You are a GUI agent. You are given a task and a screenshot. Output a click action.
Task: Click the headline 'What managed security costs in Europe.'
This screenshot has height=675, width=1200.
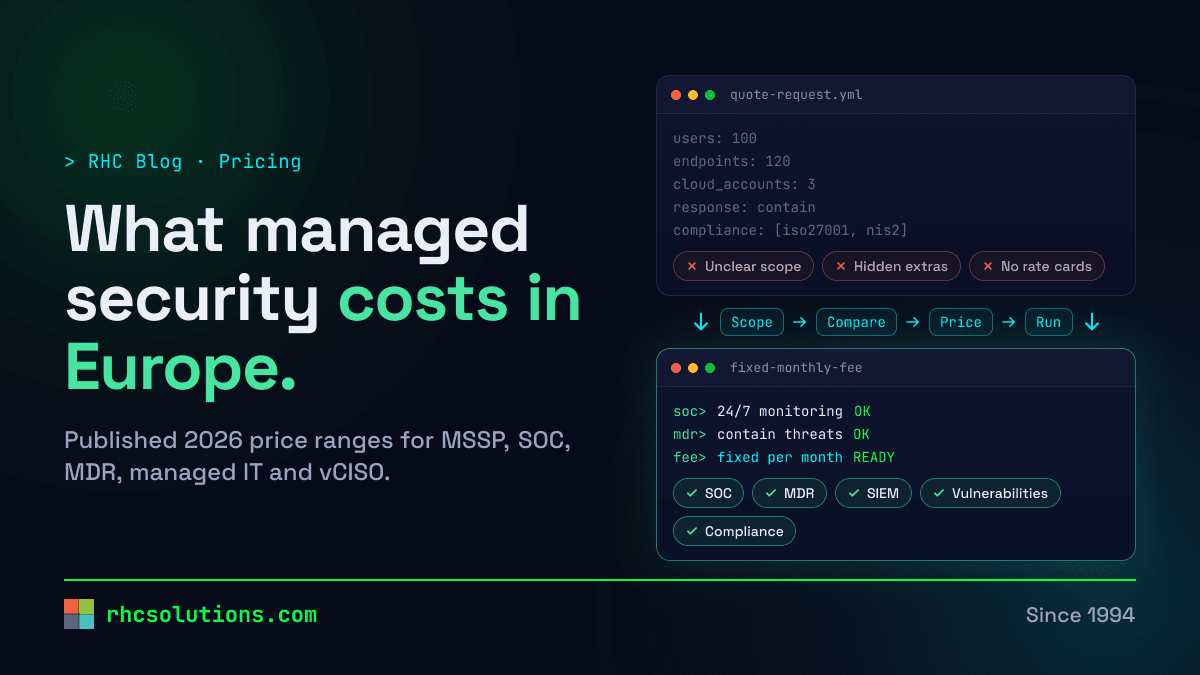tap(323, 299)
